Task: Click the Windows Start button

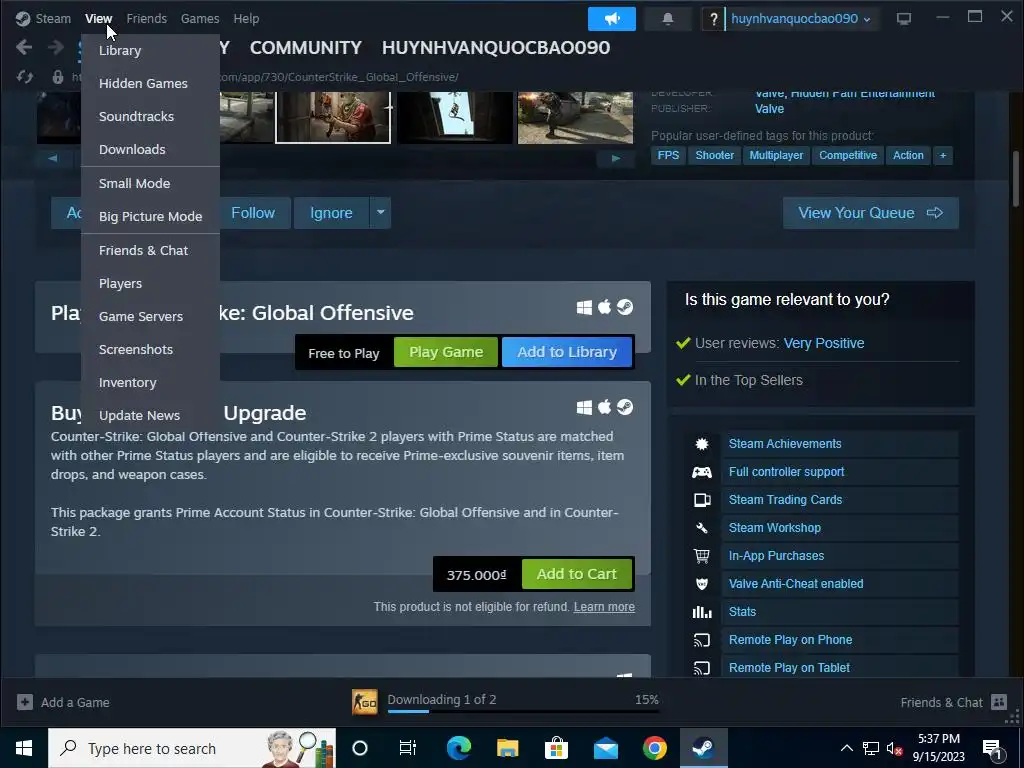Action: 24,748
